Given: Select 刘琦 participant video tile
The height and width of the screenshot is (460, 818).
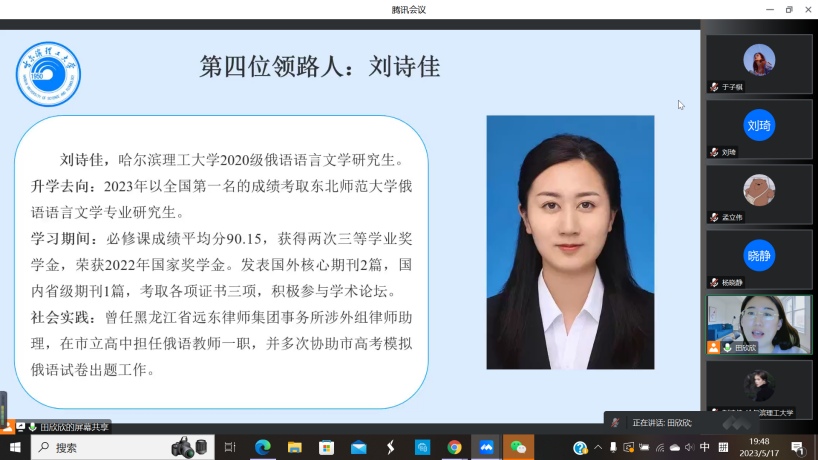Looking at the screenshot, I should coord(759,128).
